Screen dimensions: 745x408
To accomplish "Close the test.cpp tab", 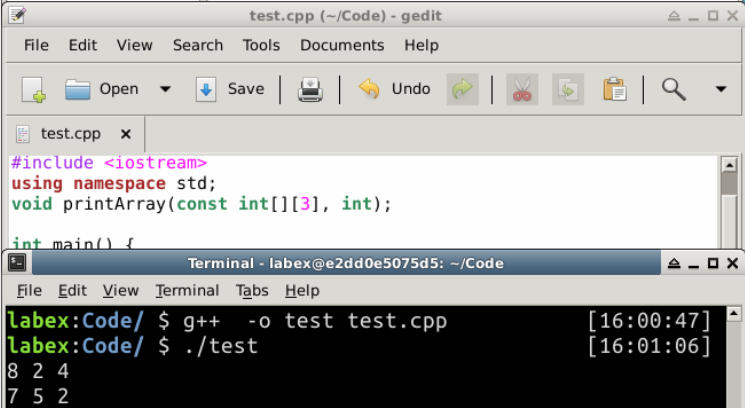I will (x=126, y=134).
